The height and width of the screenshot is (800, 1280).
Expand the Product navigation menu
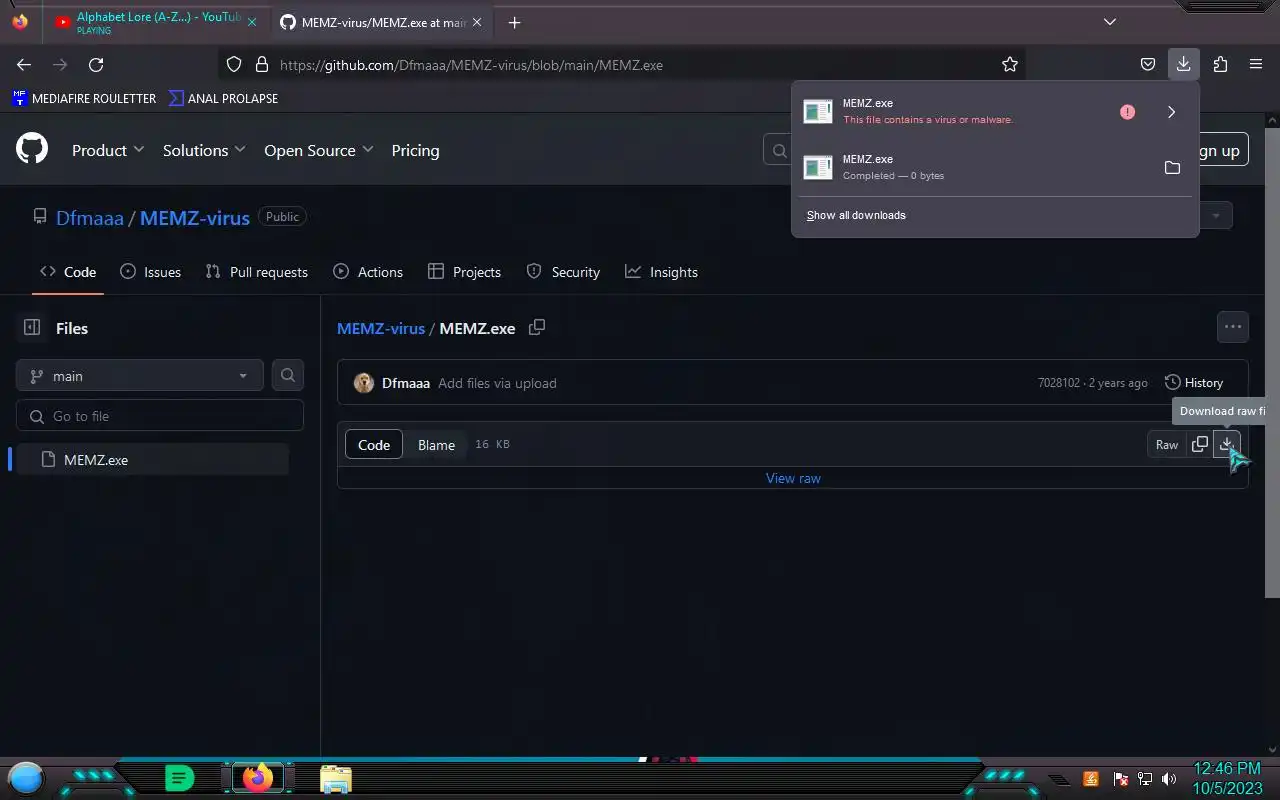pyautogui.click(x=108, y=150)
